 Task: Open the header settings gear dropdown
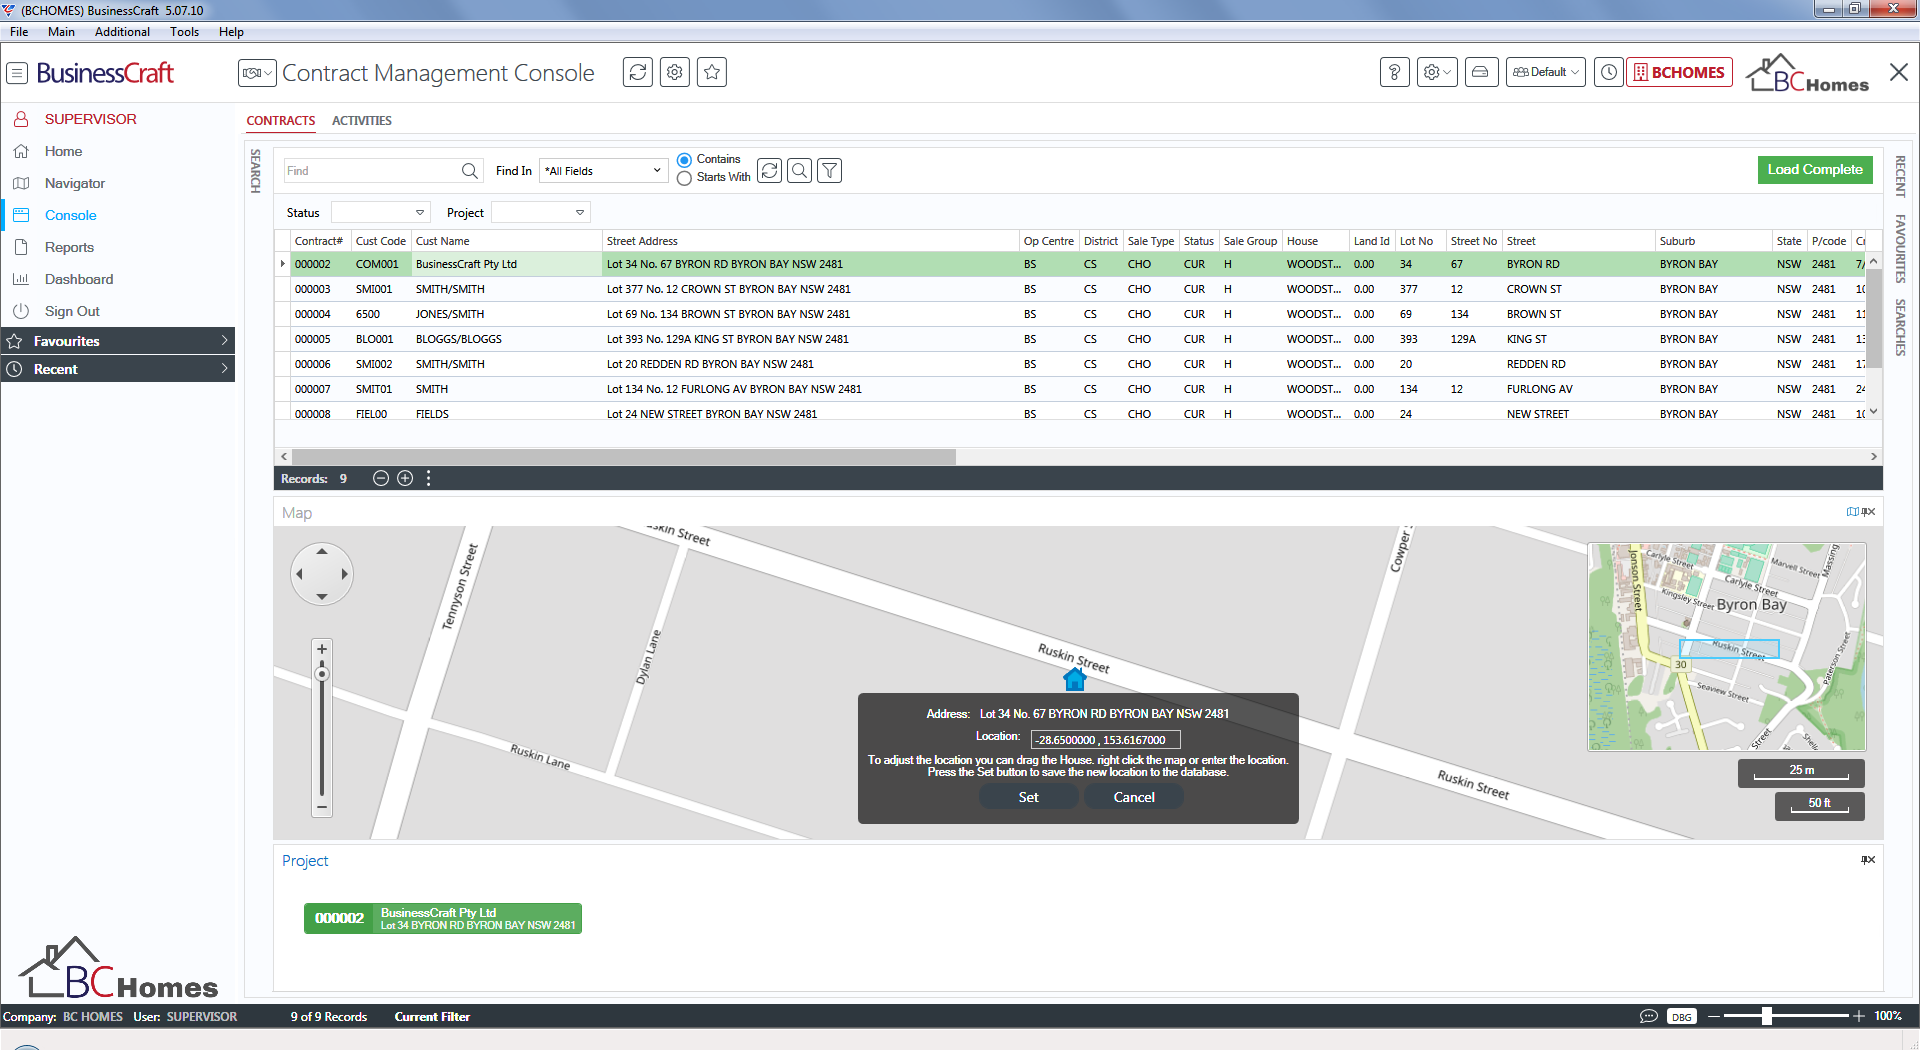tap(1437, 72)
